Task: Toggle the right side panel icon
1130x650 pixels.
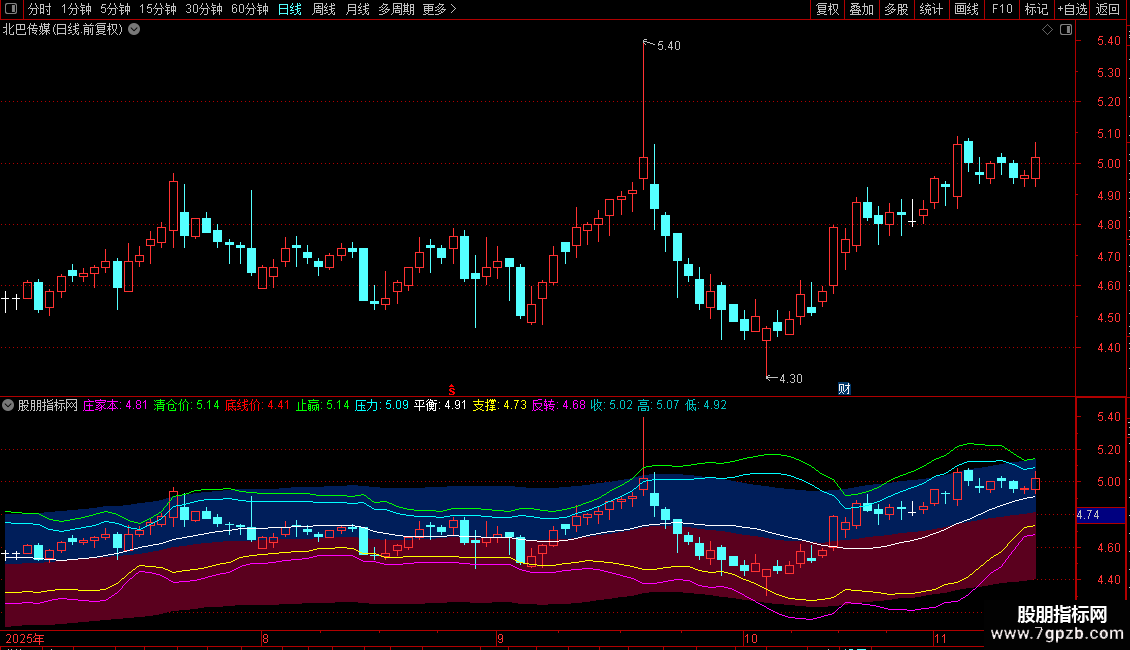Action: [1065, 30]
